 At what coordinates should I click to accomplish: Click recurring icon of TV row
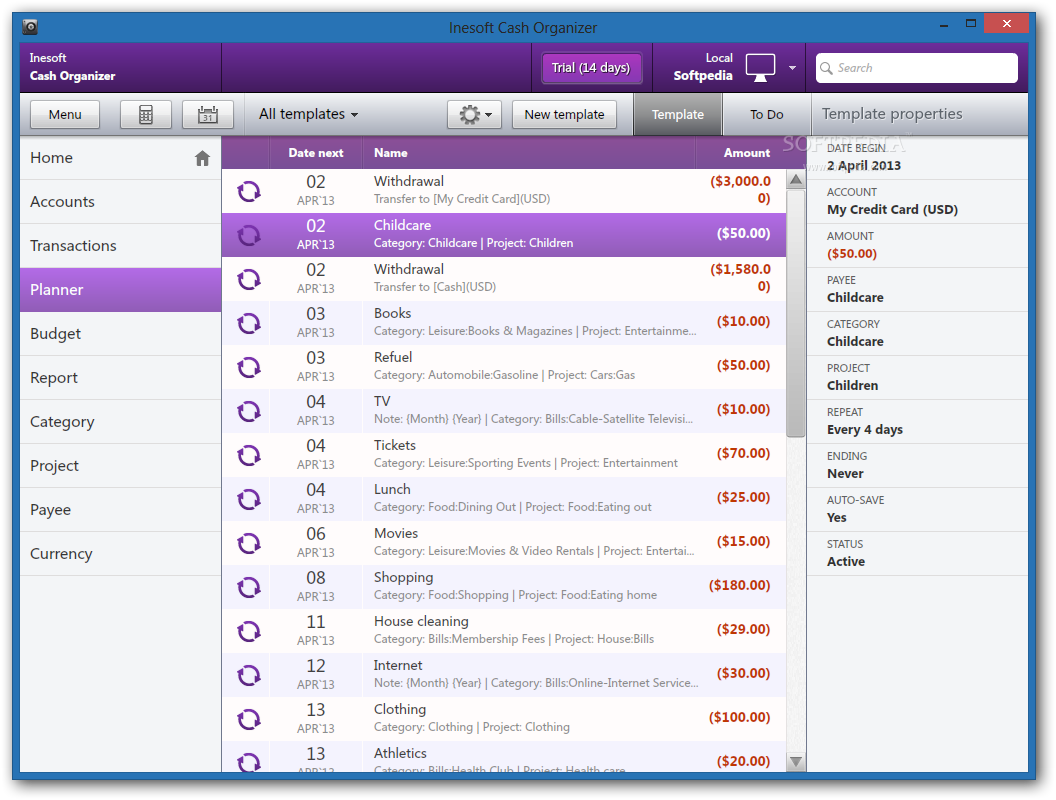coord(249,411)
